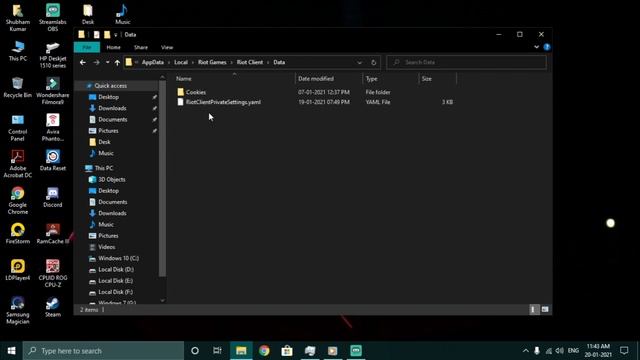
Task: Open the notification center icon
Action: click(624, 351)
